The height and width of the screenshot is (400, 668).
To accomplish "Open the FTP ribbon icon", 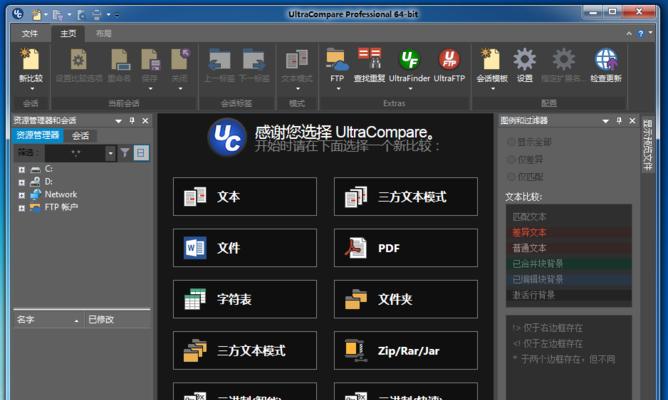I will [x=337, y=60].
